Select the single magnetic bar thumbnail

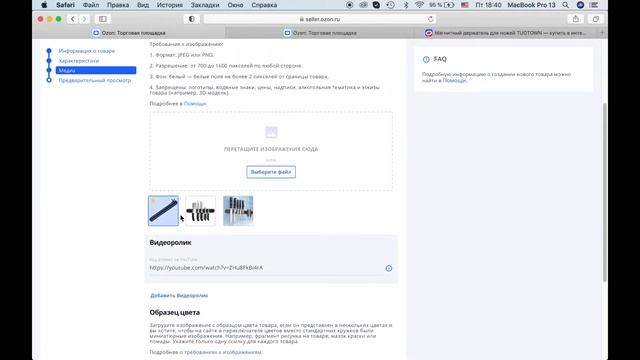(163, 211)
